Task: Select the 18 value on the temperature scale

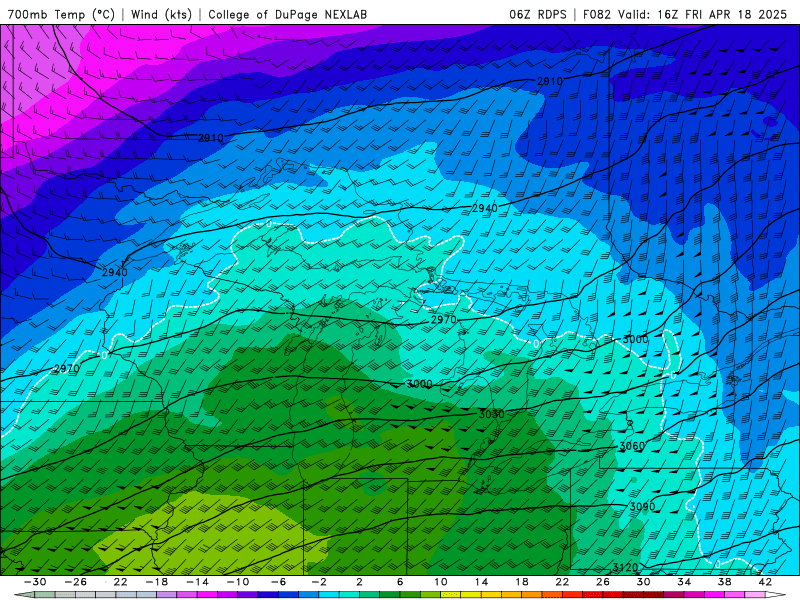Action: point(521,582)
